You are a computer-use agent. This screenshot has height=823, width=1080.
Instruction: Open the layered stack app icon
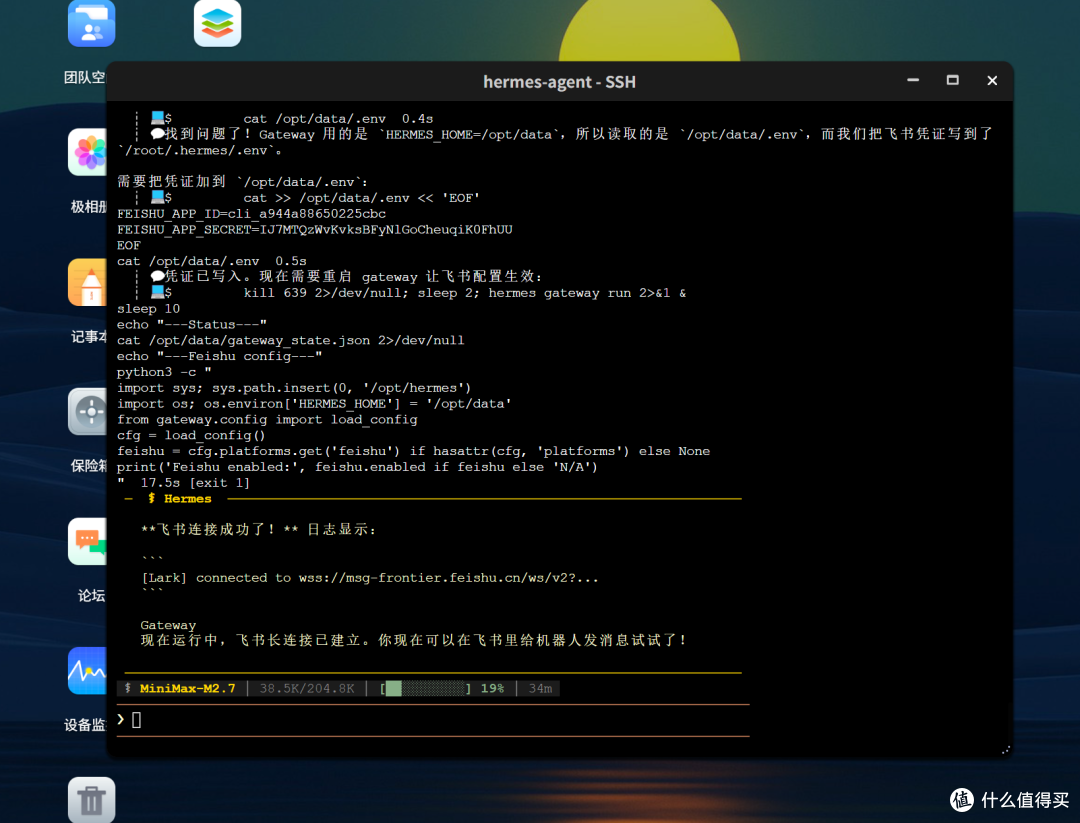click(x=218, y=23)
